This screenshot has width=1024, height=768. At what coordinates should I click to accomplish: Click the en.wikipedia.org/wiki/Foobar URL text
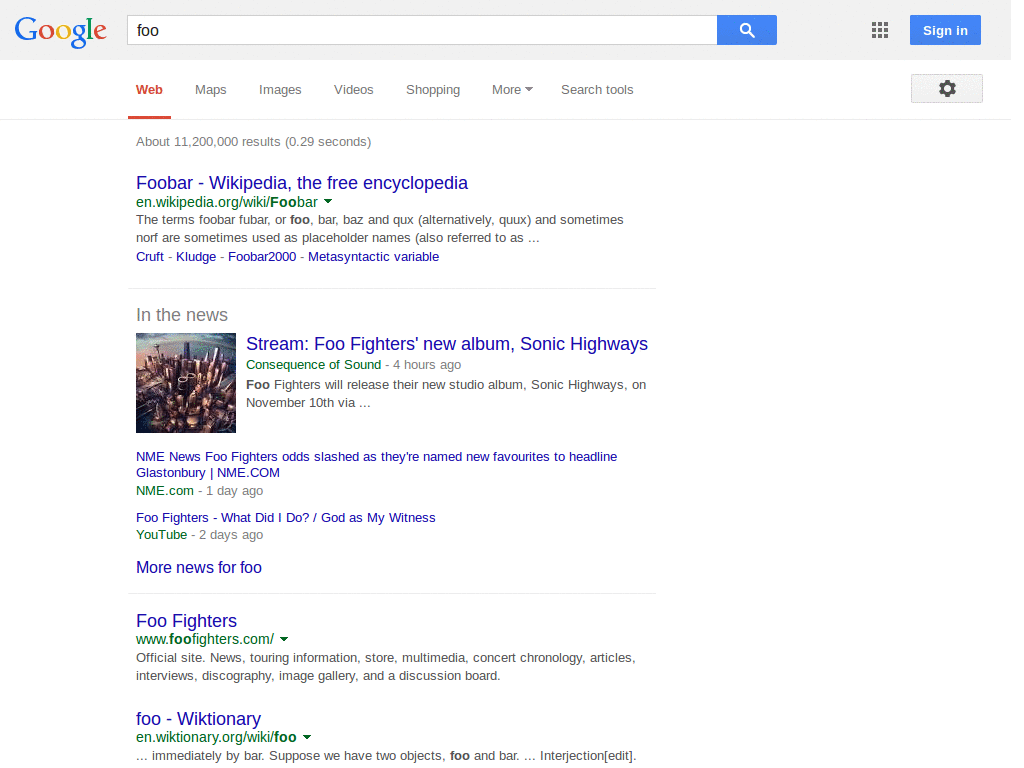tap(227, 202)
